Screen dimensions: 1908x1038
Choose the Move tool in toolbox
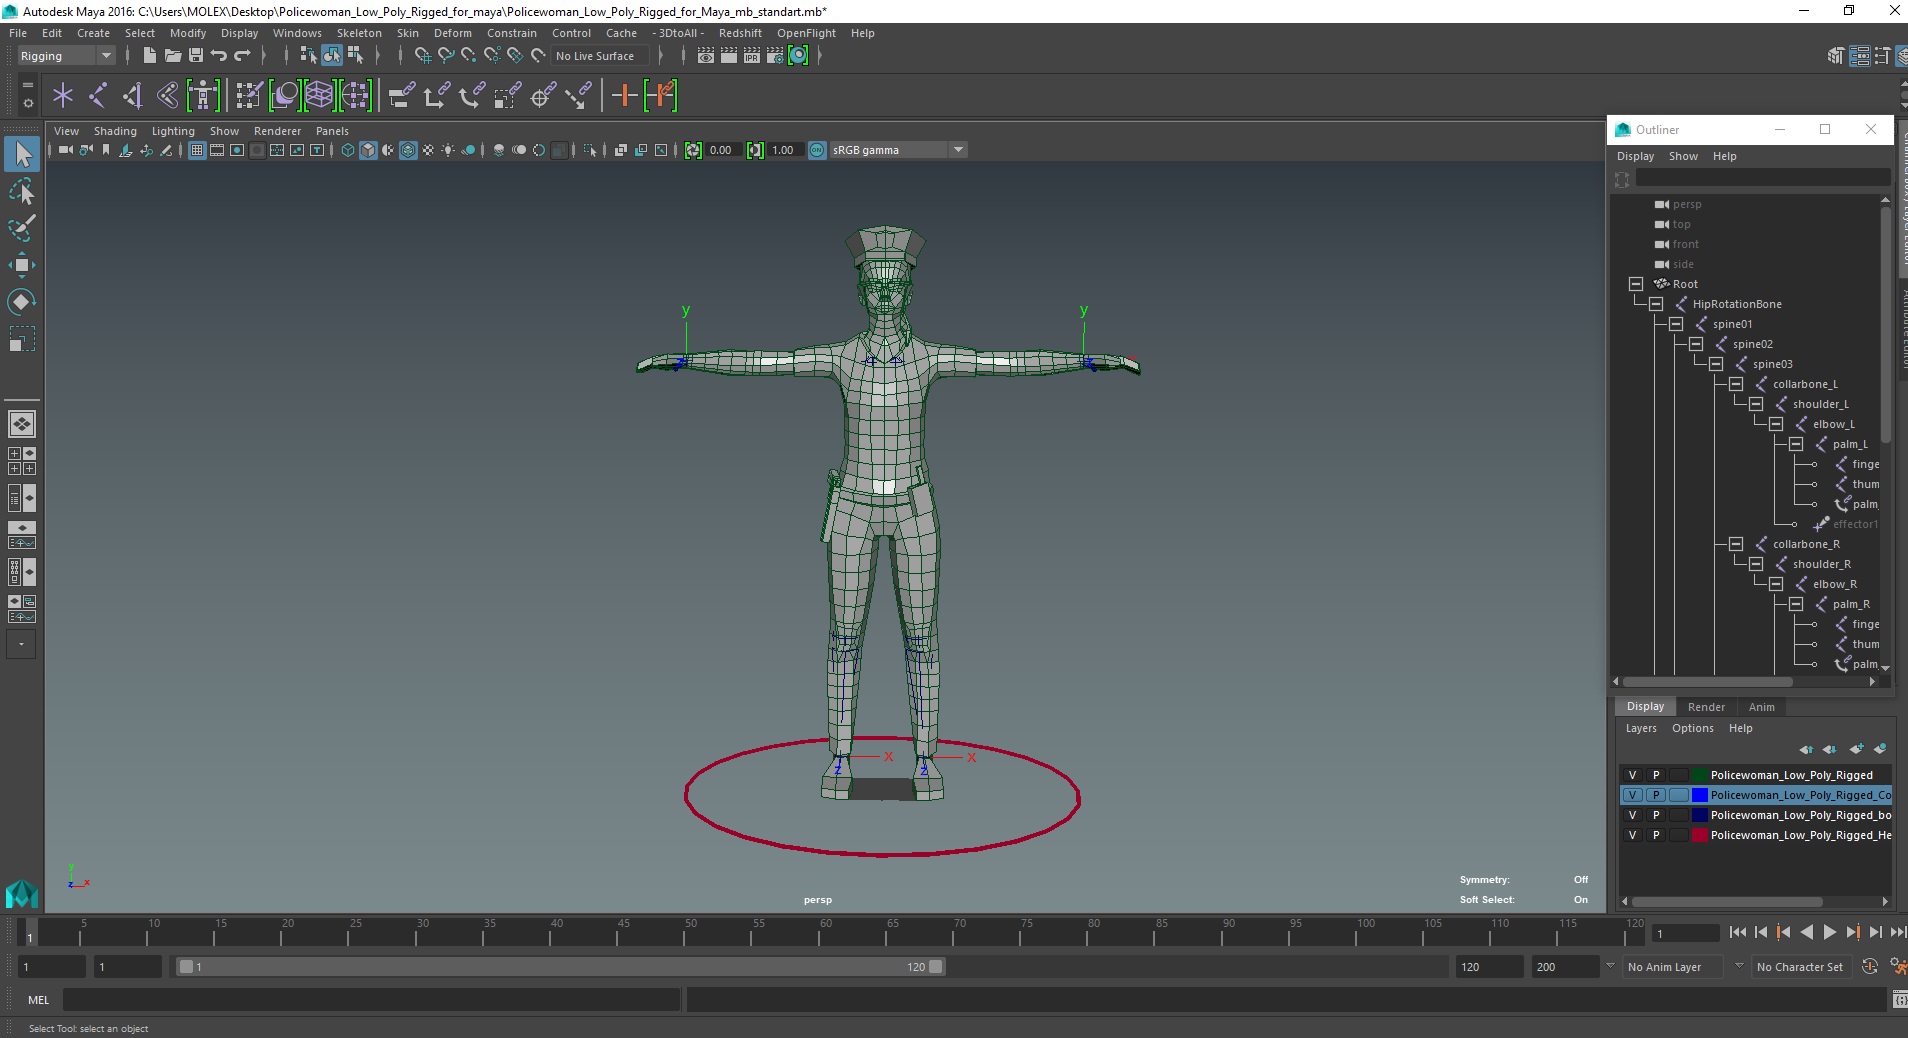click(x=22, y=265)
